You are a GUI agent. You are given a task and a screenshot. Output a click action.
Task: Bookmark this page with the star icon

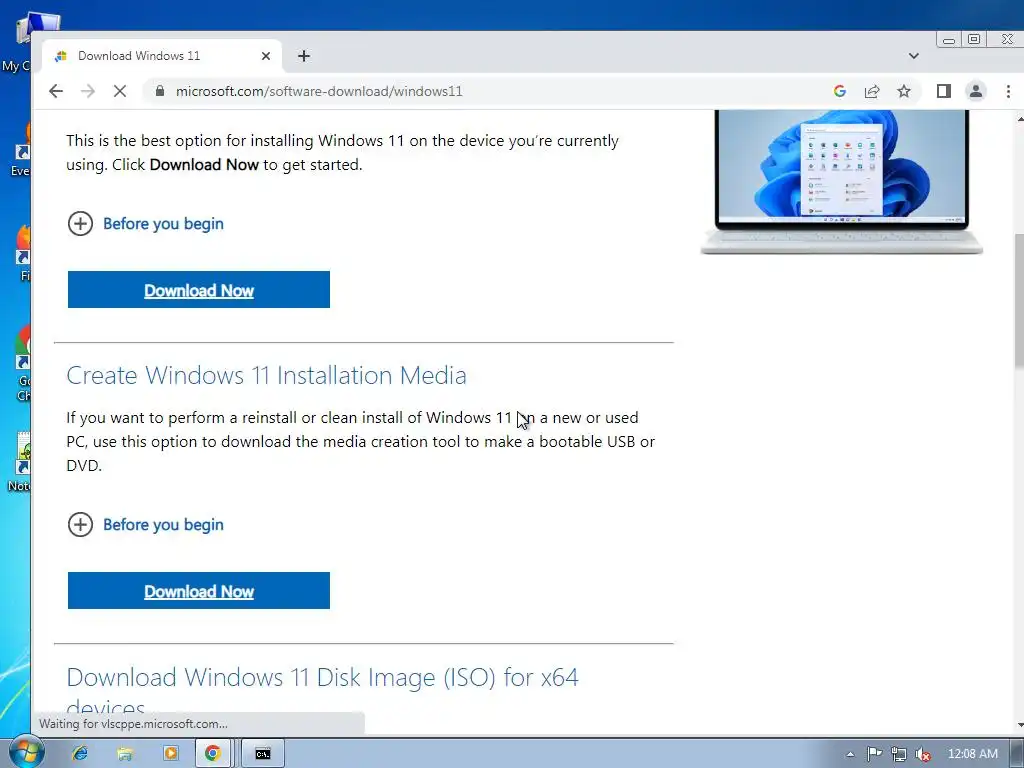[904, 91]
